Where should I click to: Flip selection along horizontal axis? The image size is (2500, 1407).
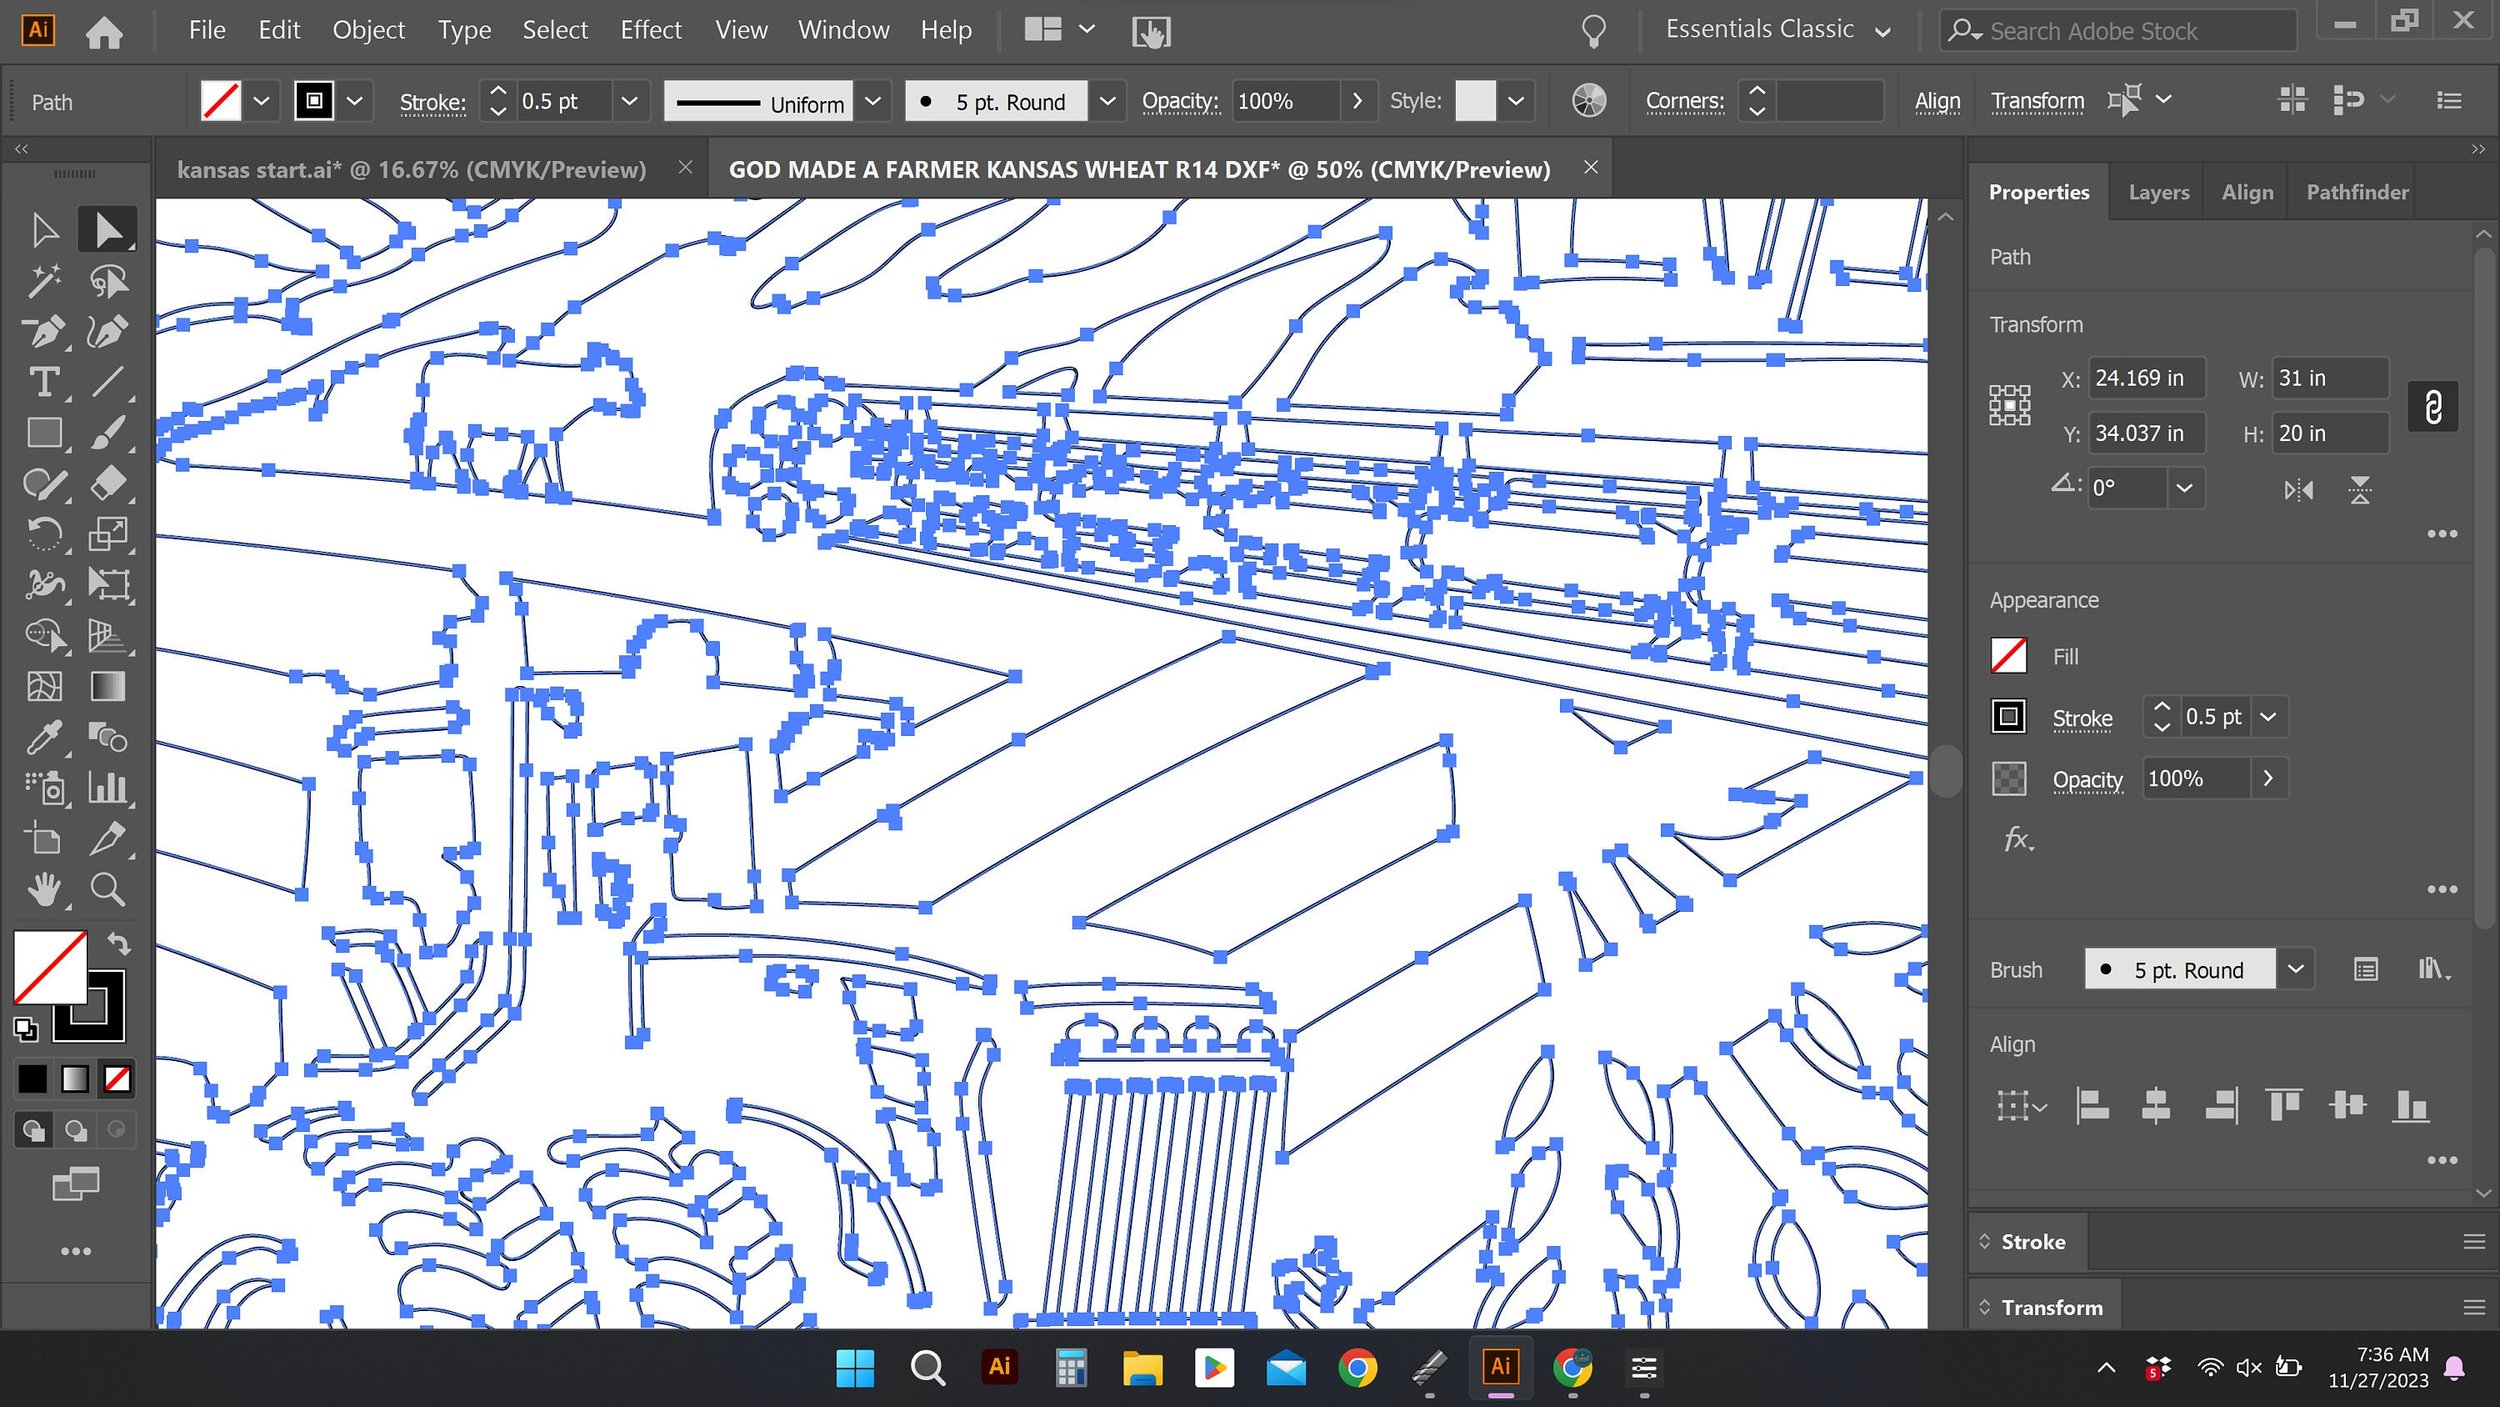point(2298,490)
